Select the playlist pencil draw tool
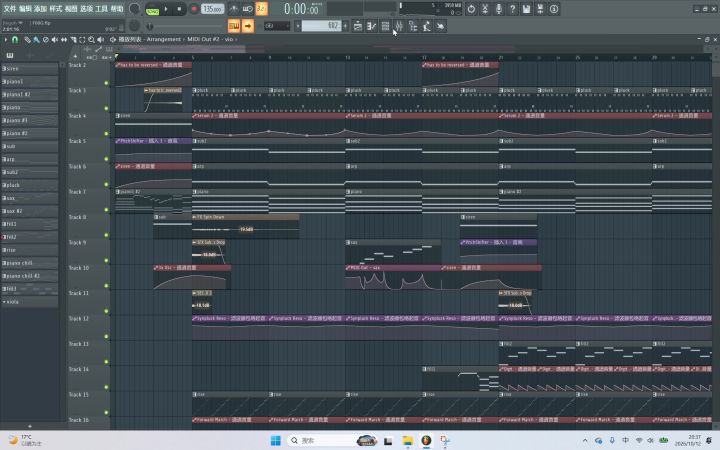Image resolution: width=720 pixels, height=450 pixels. [x=28, y=40]
